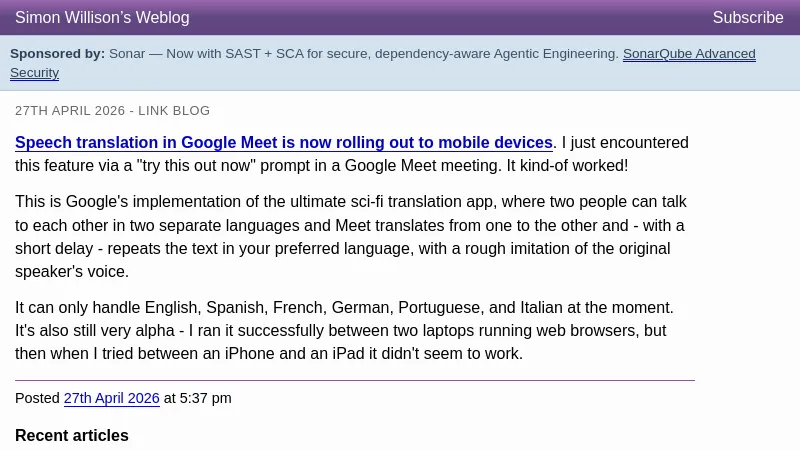Open the Speech translation in Google Meet headline
The height and width of the screenshot is (450, 800).
pyautogui.click(x=284, y=143)
